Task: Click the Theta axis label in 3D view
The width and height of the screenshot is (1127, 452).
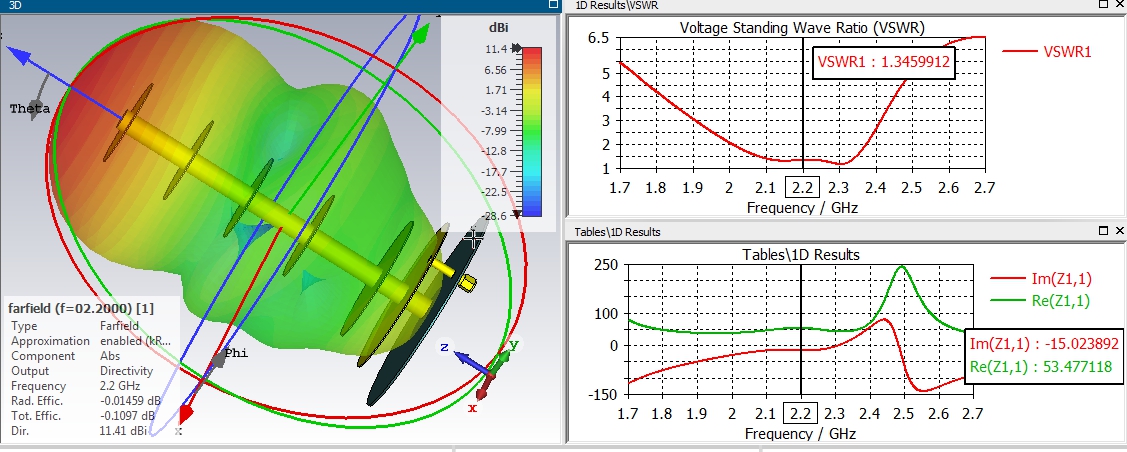Action: (29, 109)
